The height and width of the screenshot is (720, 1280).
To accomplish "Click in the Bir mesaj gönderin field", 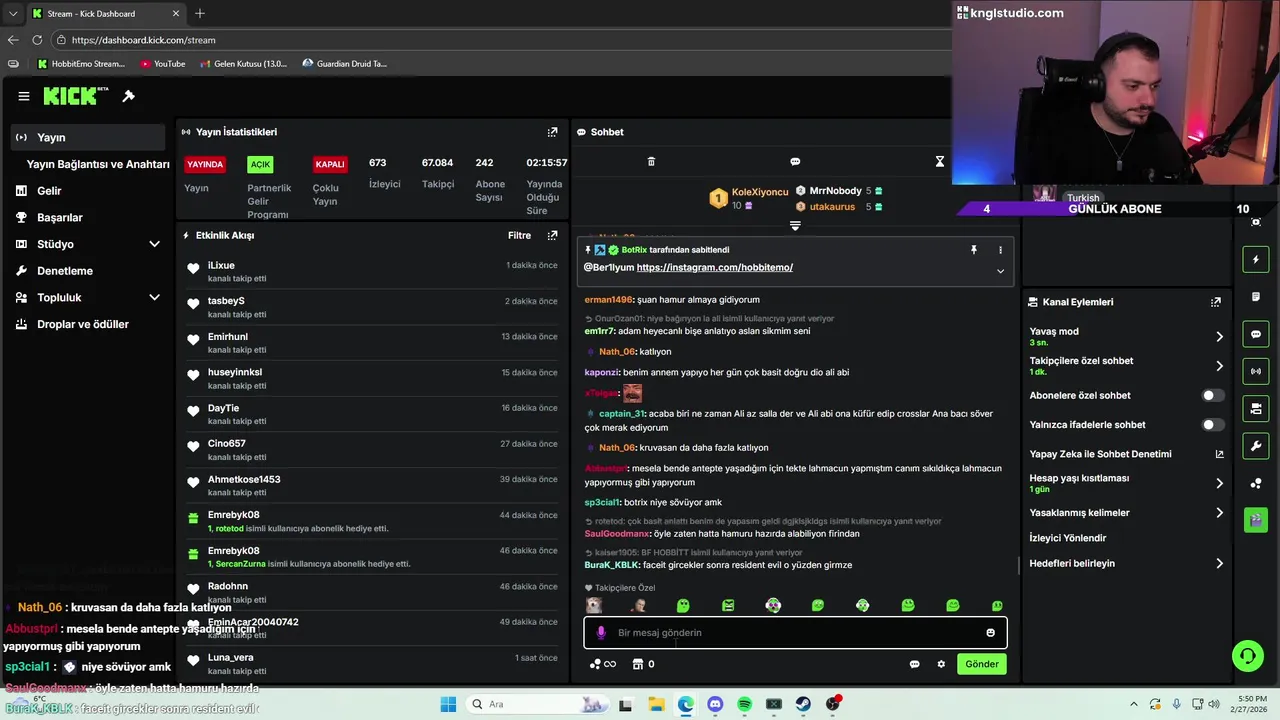I will click(x=795, y=633).
